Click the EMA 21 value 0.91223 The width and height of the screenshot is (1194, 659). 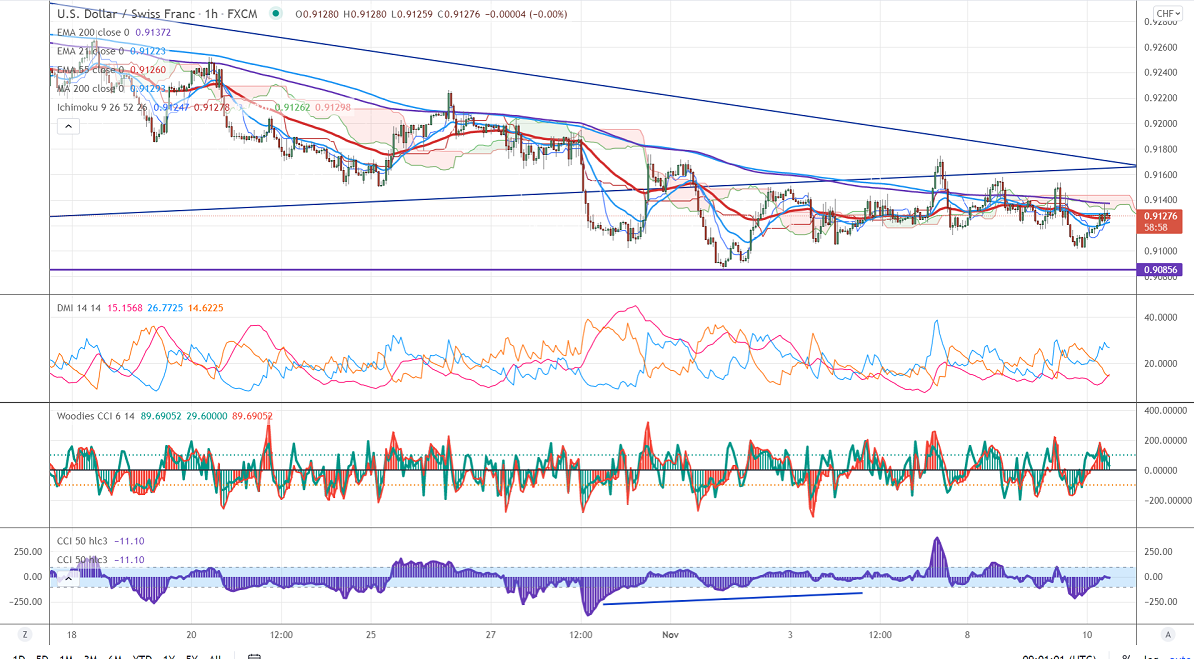148,51
